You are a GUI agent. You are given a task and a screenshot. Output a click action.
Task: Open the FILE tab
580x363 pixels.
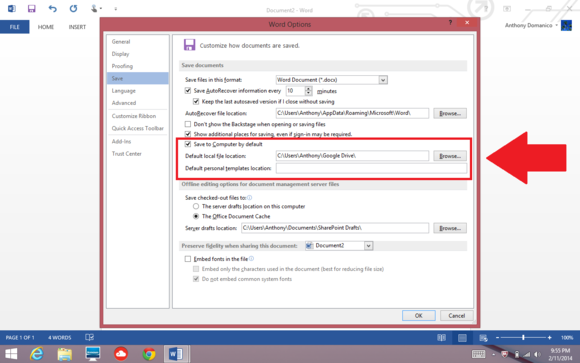[14, 27]
